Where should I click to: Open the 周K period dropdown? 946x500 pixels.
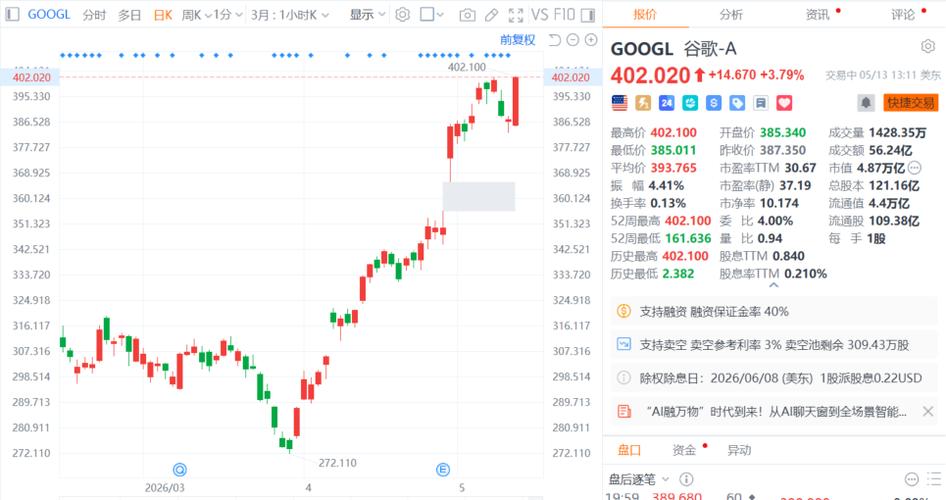[x=197, y=15]
